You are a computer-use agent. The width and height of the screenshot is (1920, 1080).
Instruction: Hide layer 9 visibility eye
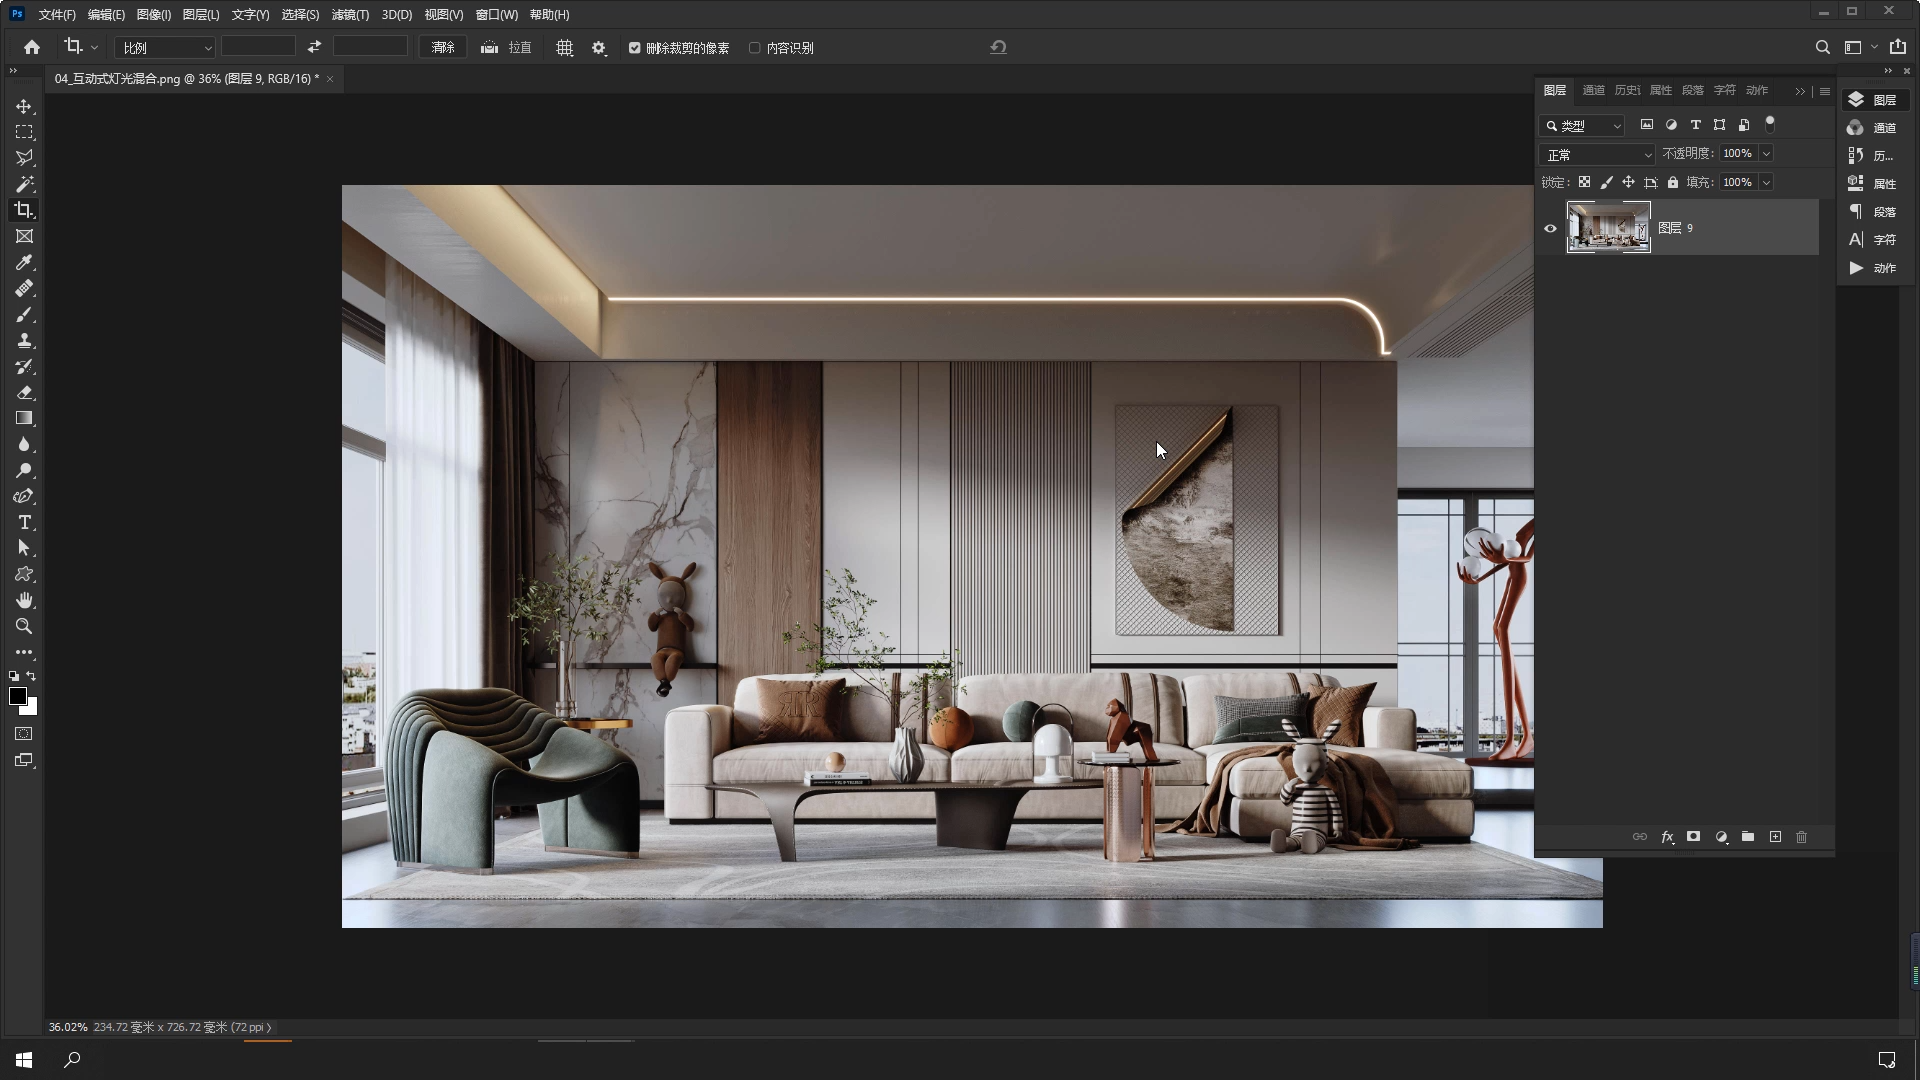point(1550,228)
